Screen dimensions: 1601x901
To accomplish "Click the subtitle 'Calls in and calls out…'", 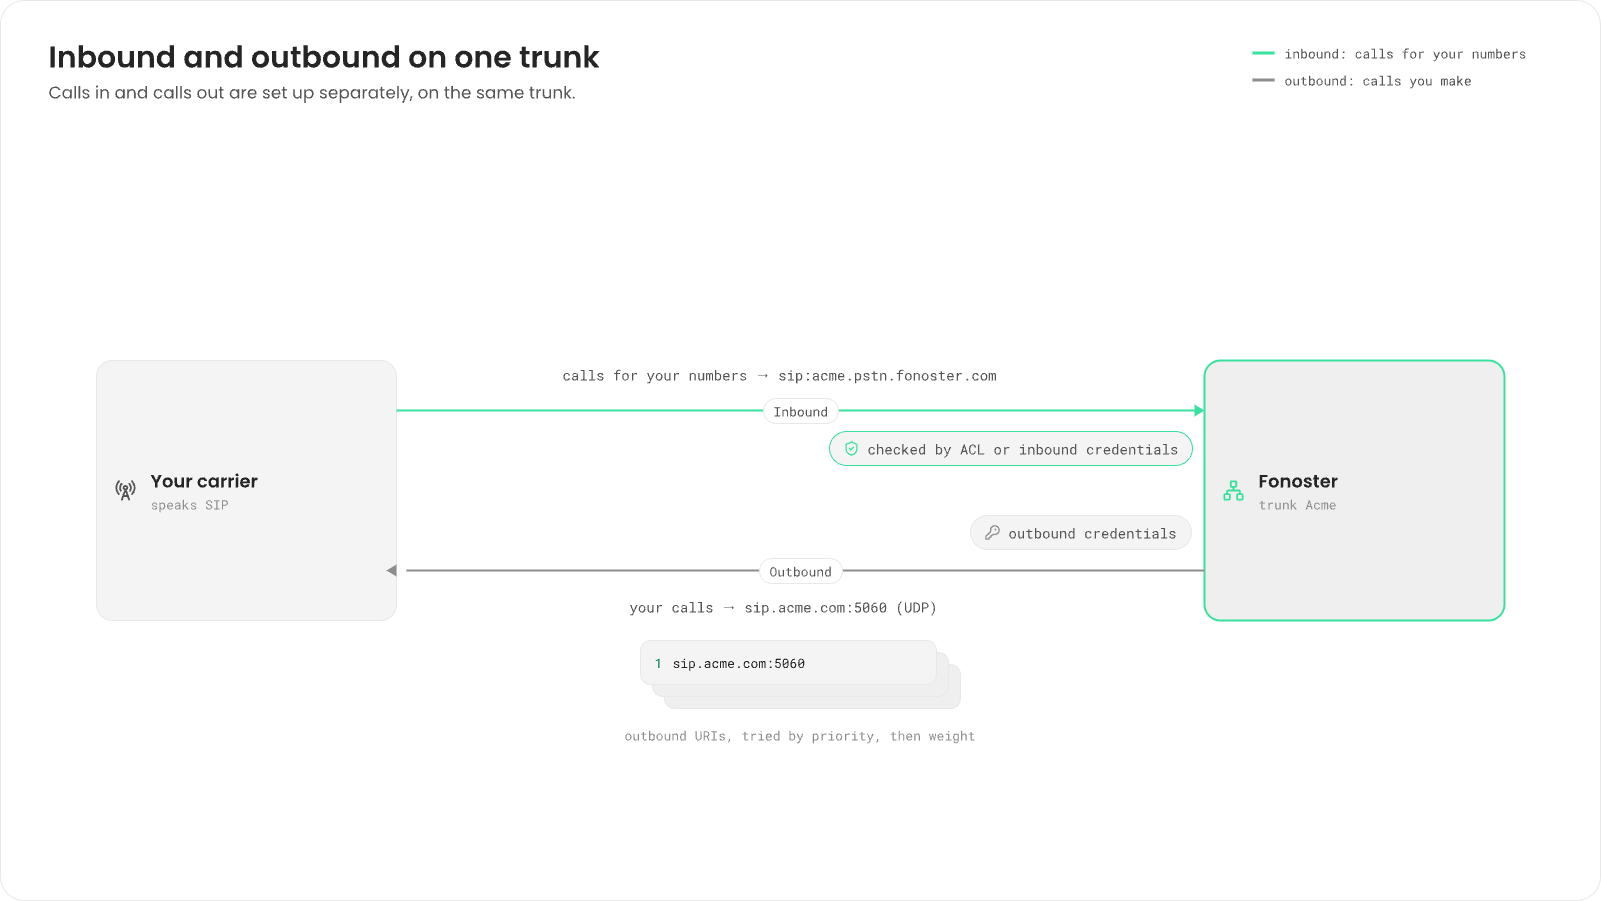I will coord(312,93).
